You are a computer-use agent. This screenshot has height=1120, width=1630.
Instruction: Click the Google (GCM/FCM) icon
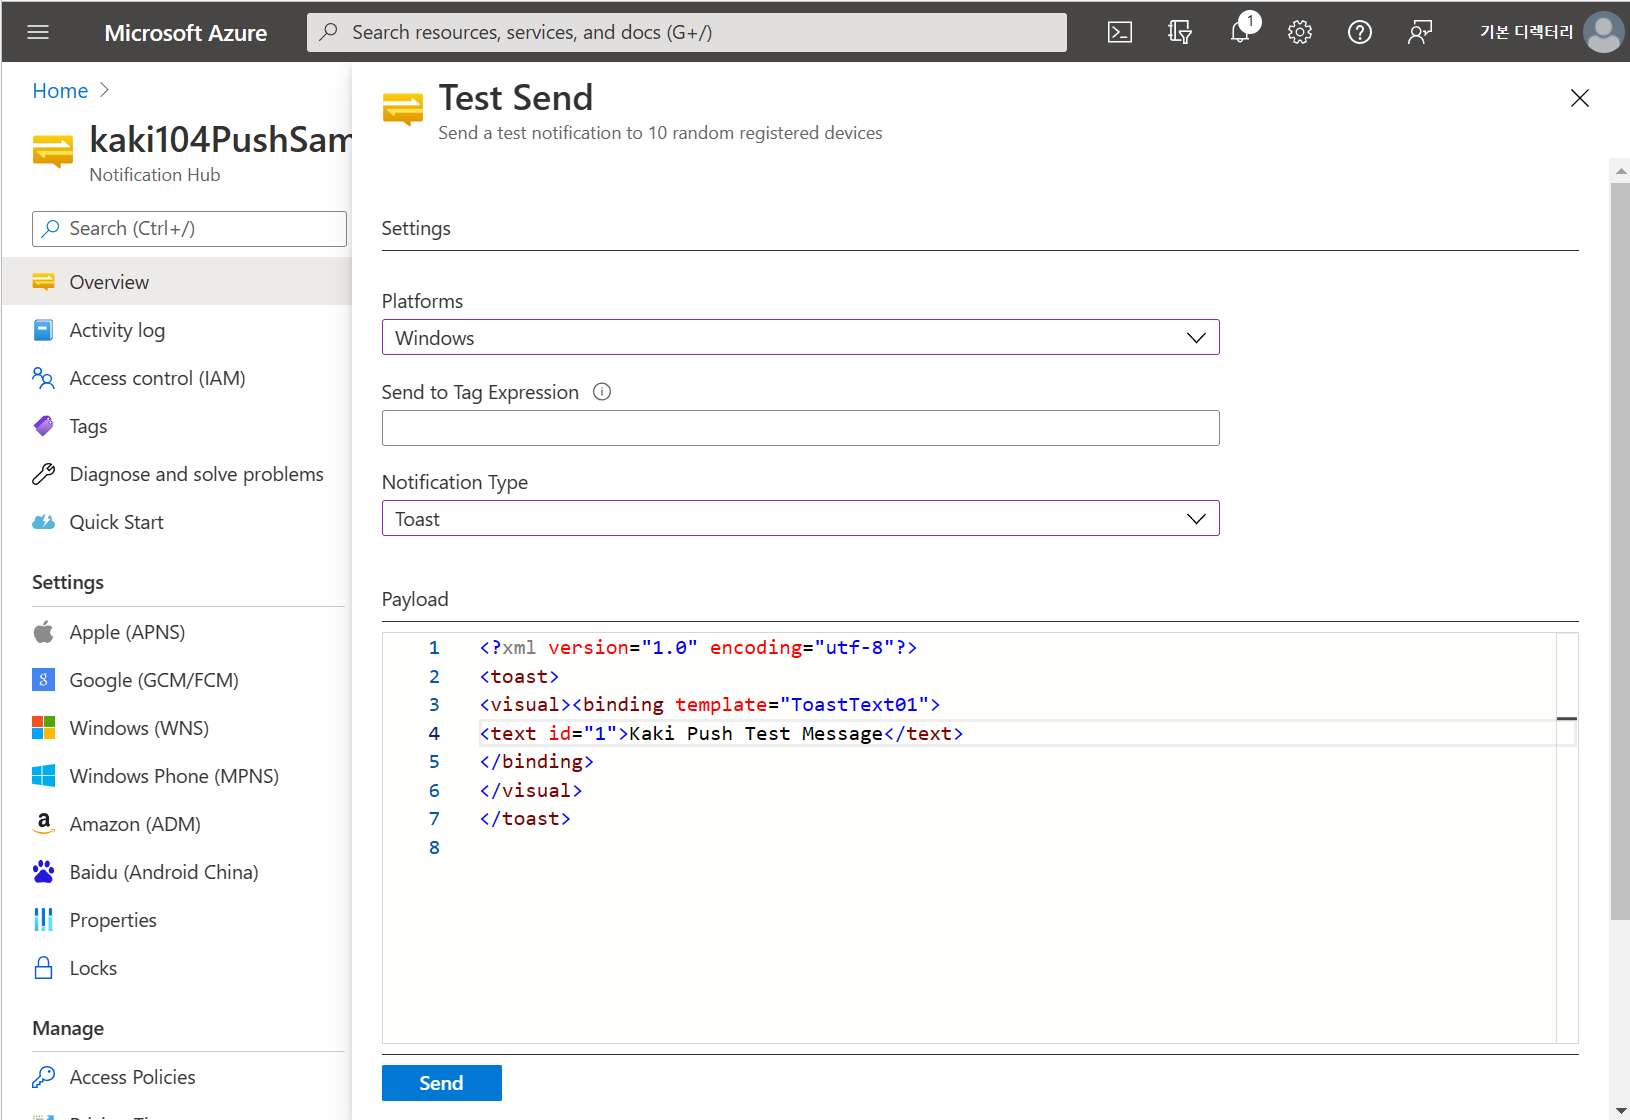pos(43,680)
